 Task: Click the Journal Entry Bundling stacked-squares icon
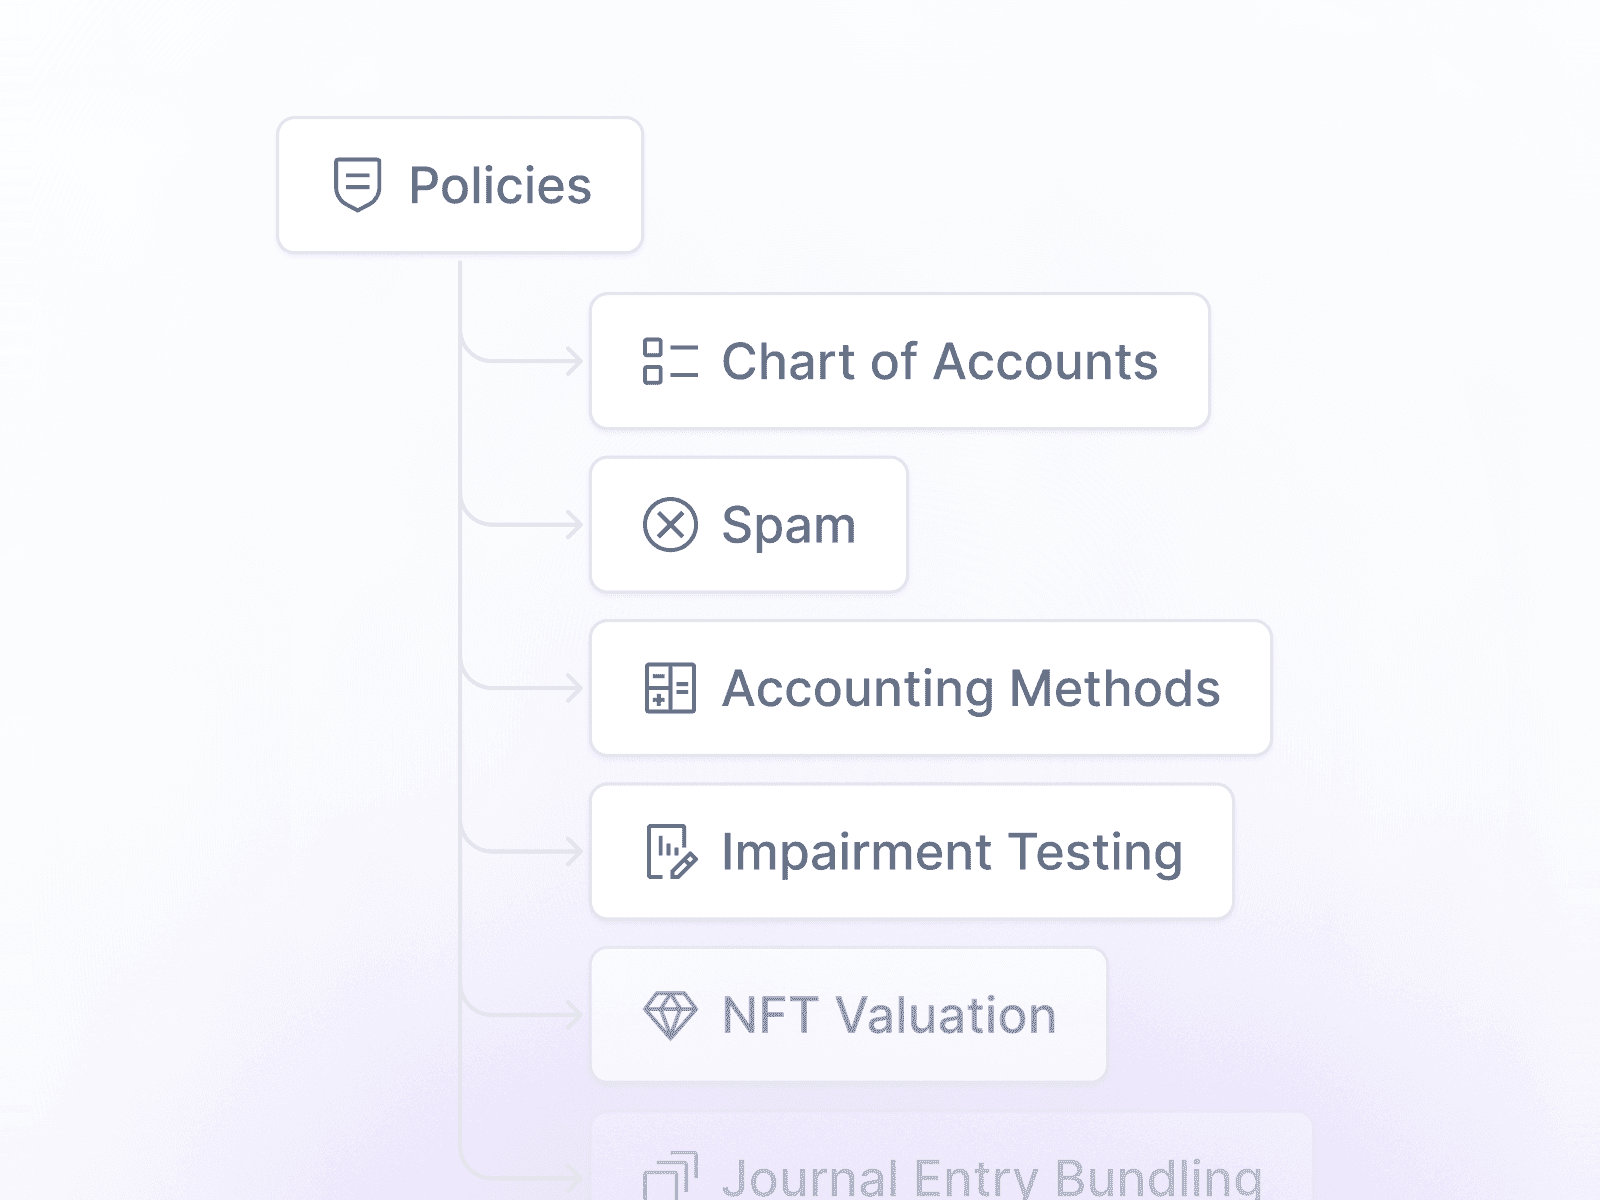(x=670, y=1176)
